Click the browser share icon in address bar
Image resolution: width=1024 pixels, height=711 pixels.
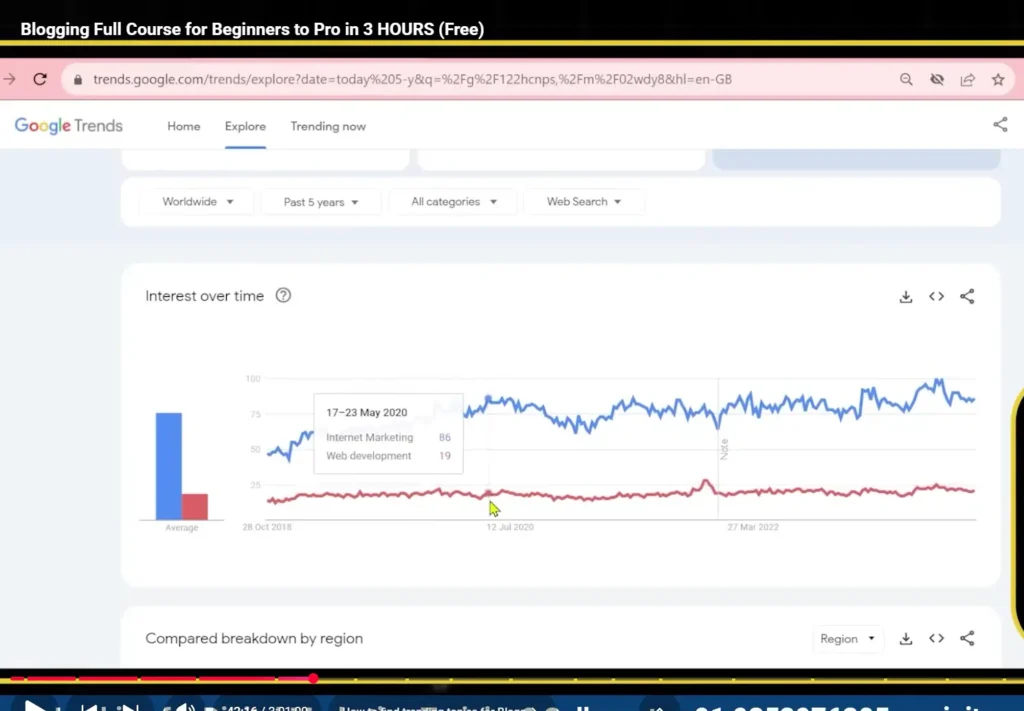pyautogui.click(x=967, y=79)
